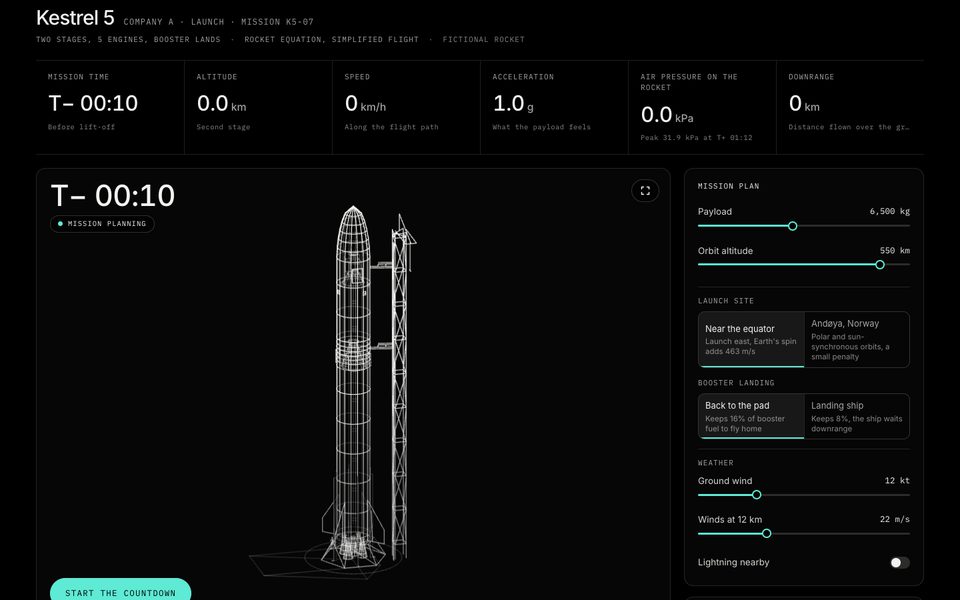Click the Launch Site section heading

click(726, 301)
